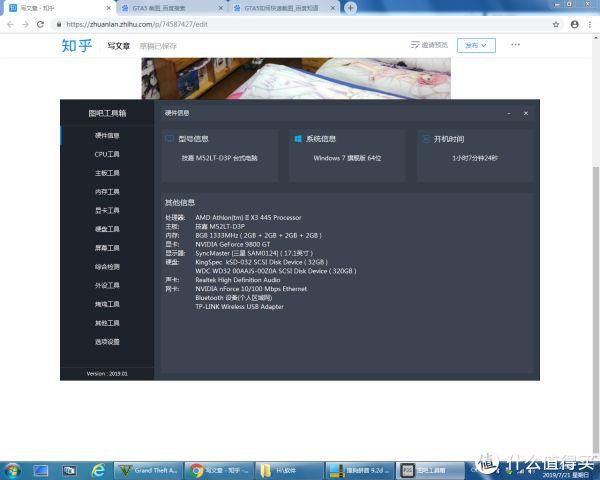The width and height of the screenshot is (600, 480).
Task: Close the GTA5 截图 百度搜索 tab
Action: (221, 8)
